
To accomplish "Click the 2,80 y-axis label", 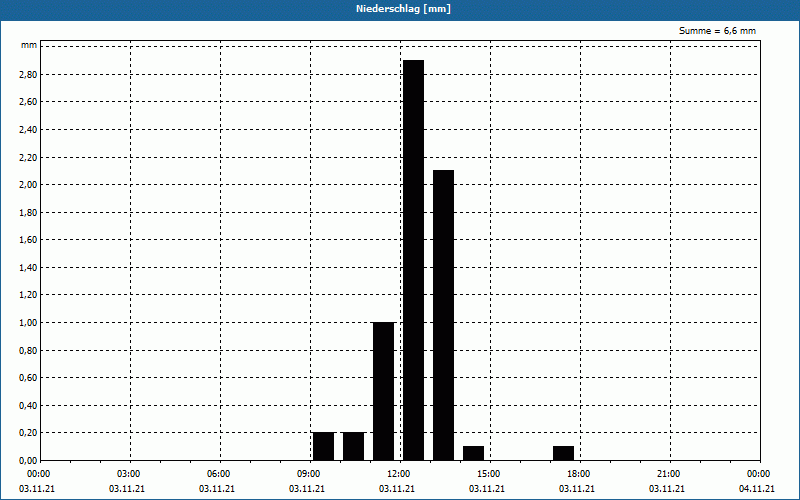I will (28, 74).
